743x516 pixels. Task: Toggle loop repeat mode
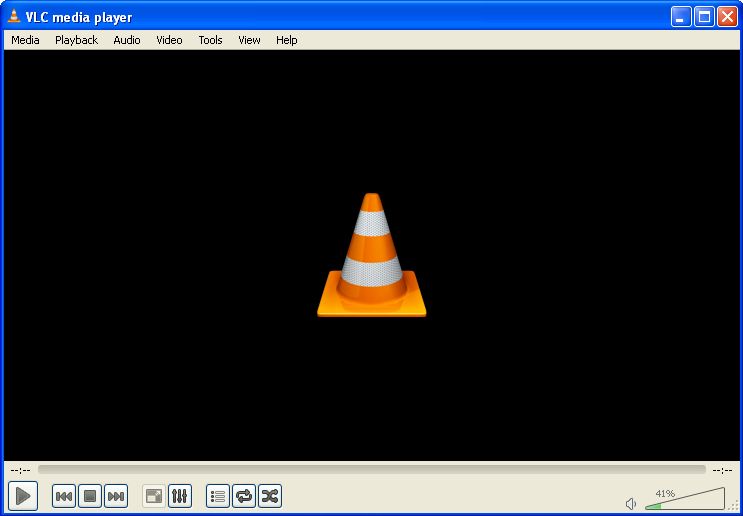[244, 496]
